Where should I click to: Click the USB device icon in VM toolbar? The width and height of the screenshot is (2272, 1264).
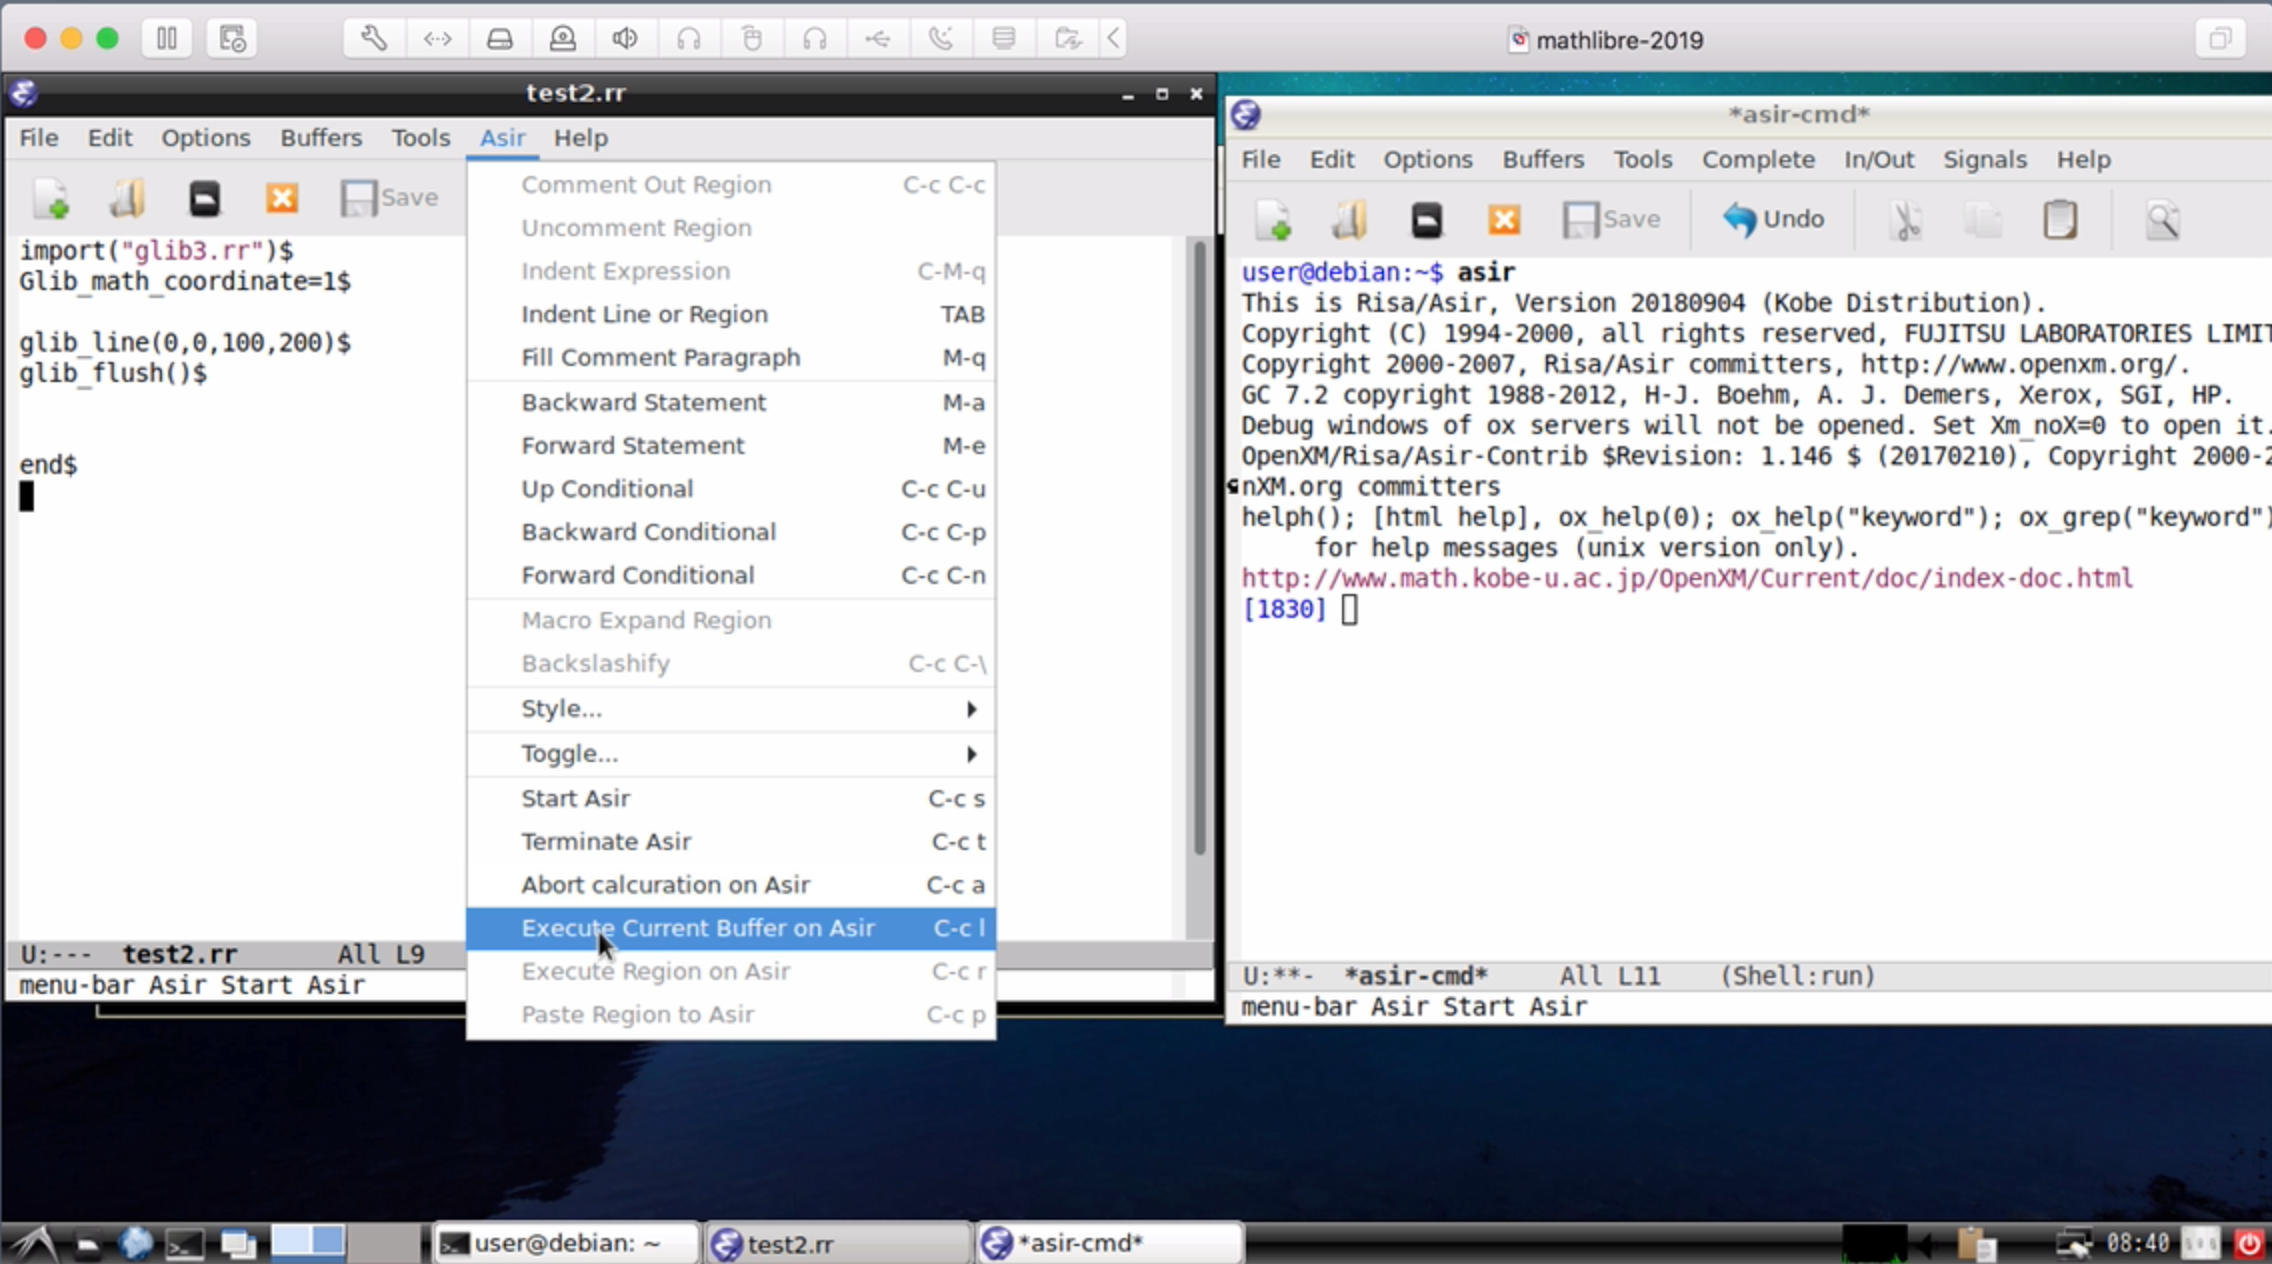click(877, 39)
